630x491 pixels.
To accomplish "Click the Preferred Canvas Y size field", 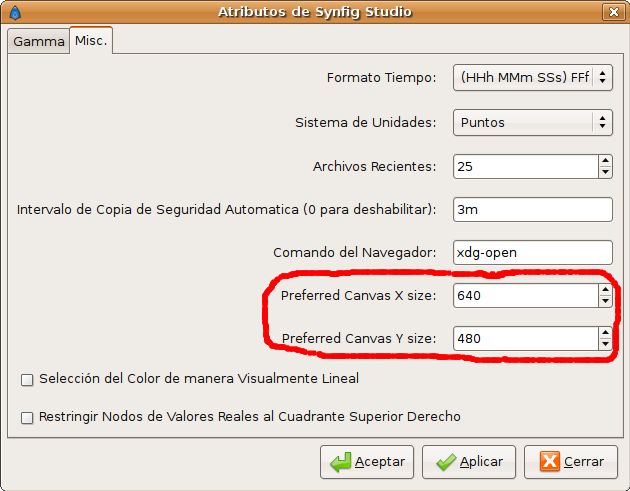I will click(526, 338).
